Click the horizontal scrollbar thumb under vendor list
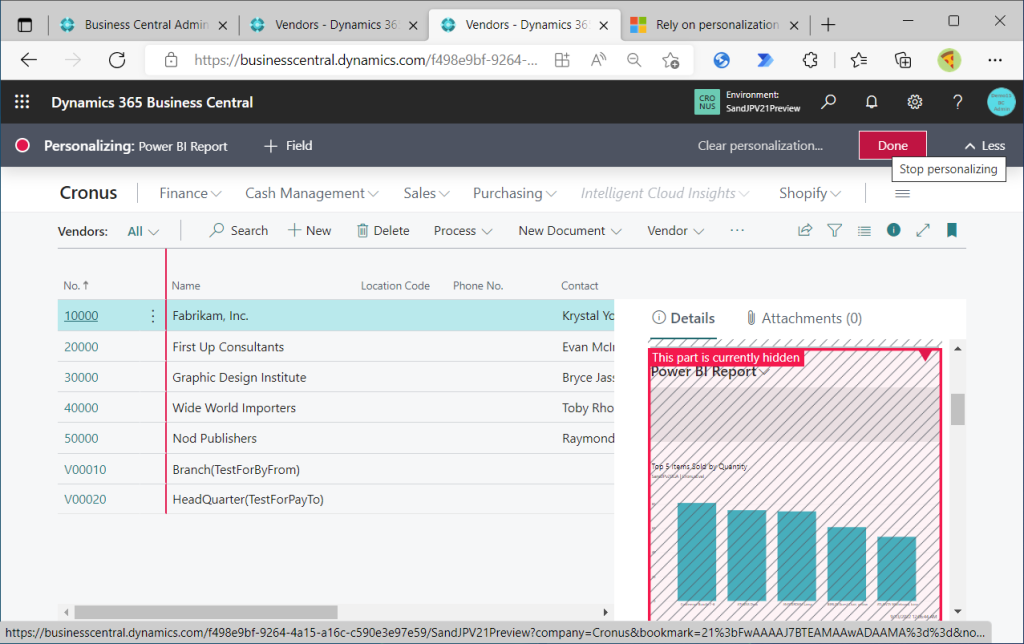 coord(206,612)
